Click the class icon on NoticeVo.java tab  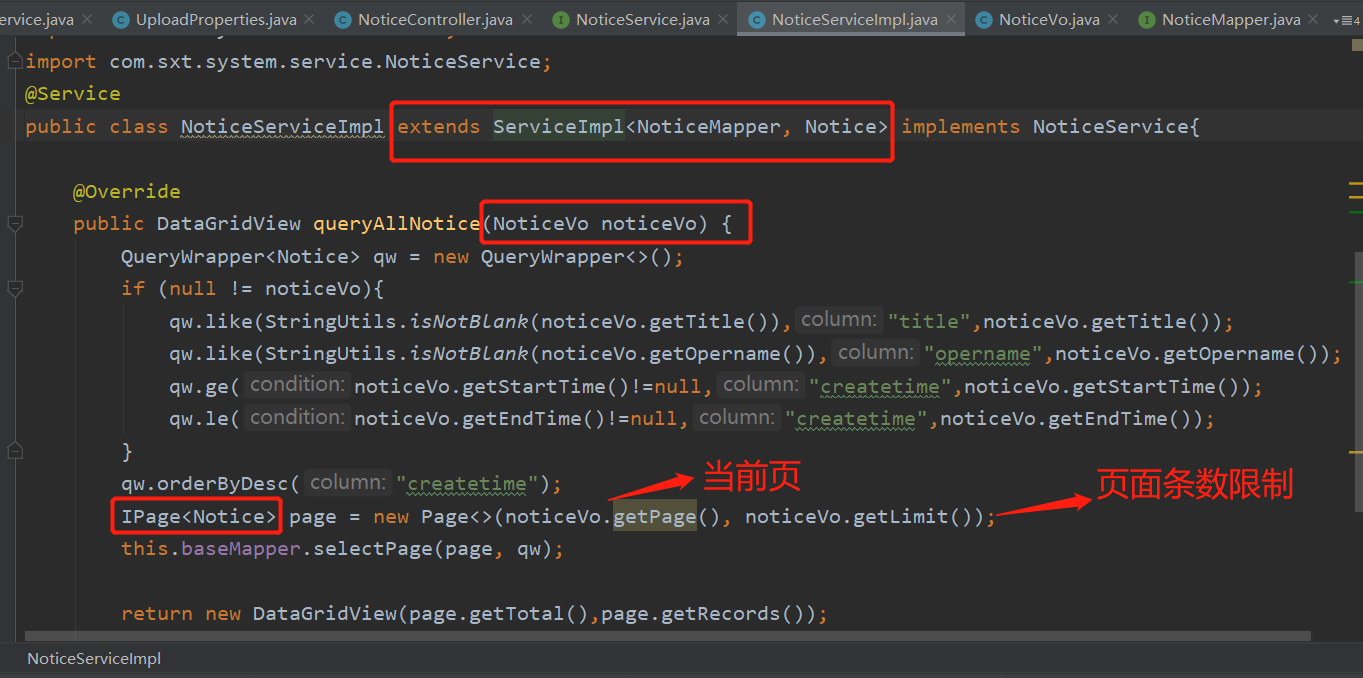[x=984, y=19]
